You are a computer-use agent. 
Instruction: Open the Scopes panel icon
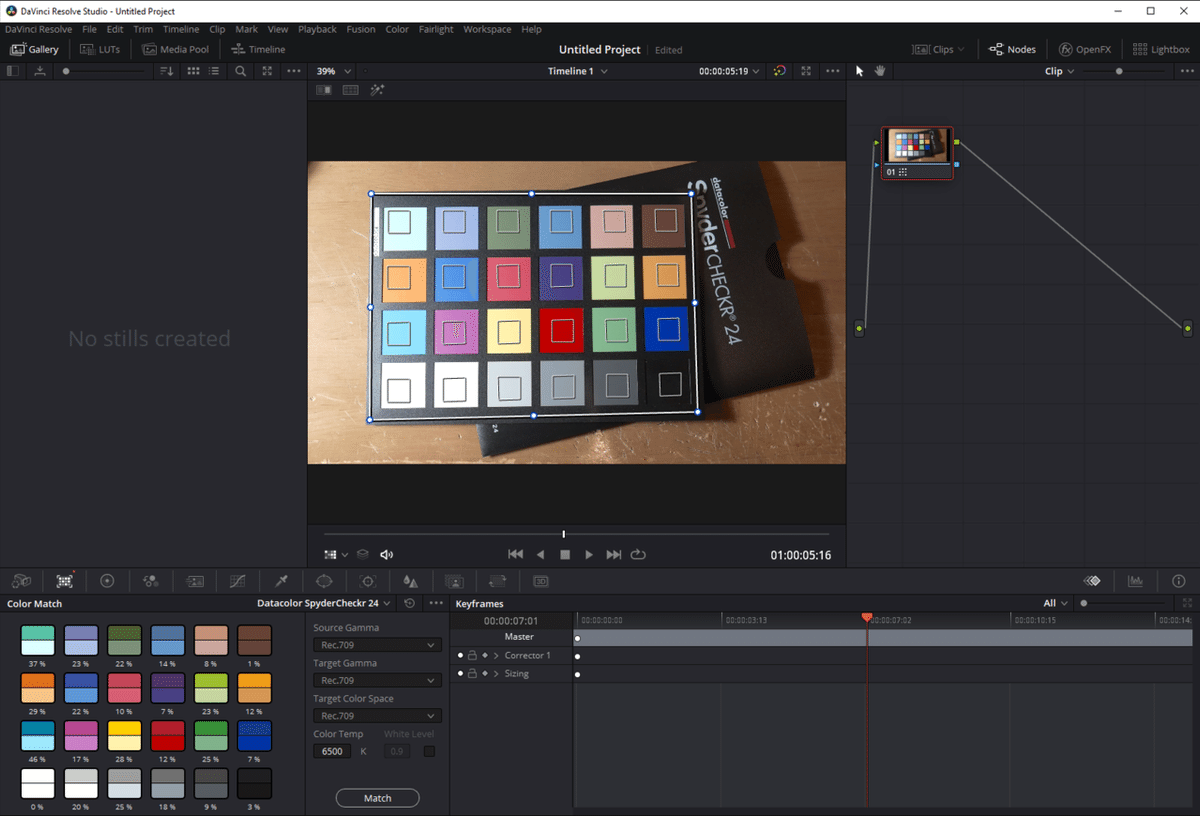[1136, 581]
